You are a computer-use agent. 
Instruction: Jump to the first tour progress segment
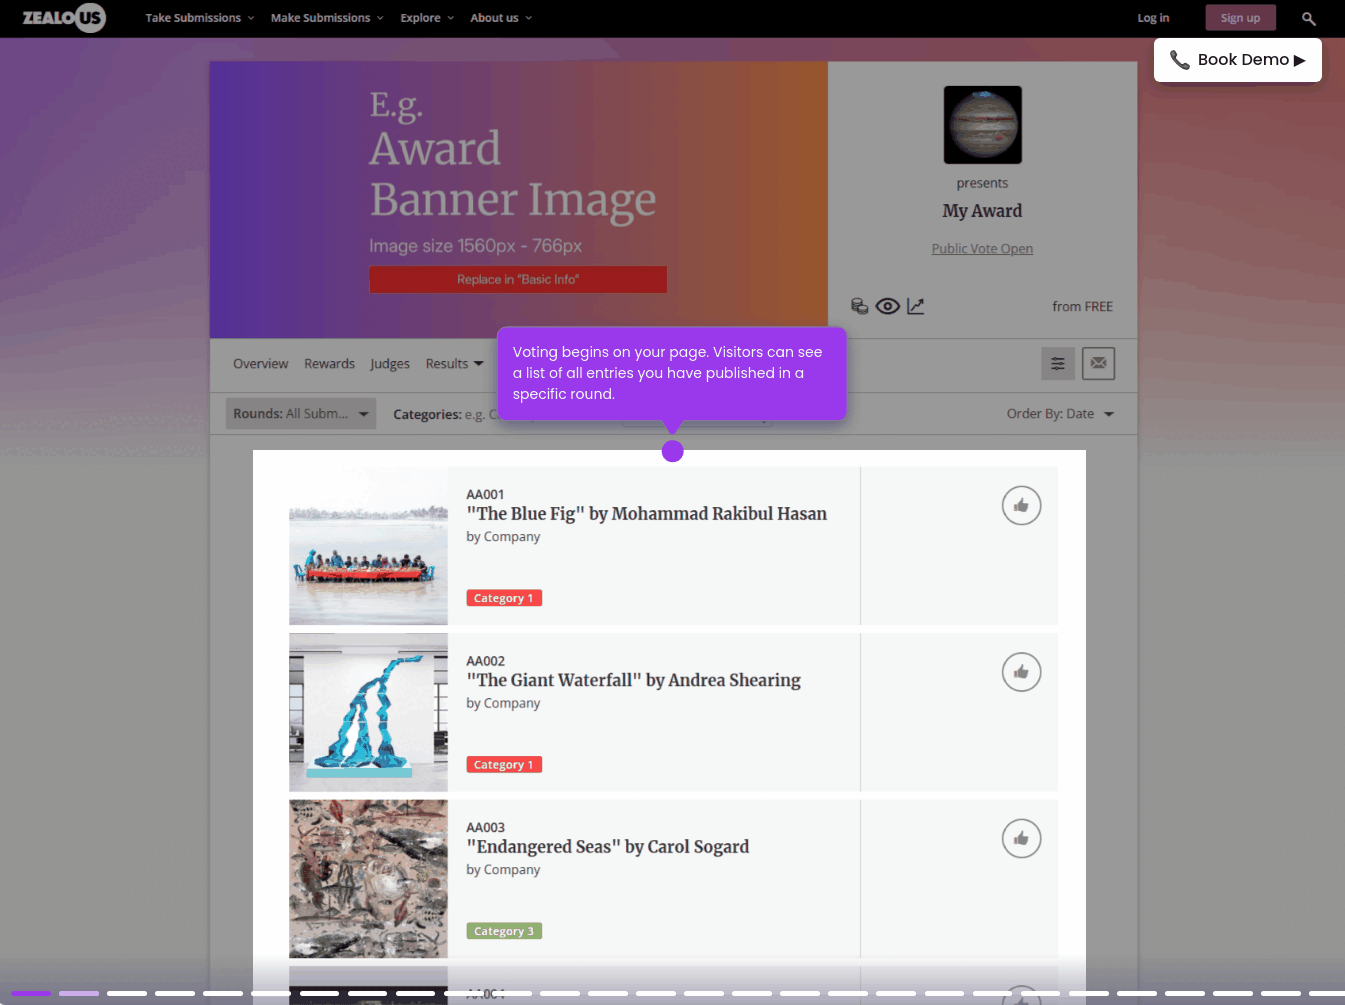click(x=31, y=993)
